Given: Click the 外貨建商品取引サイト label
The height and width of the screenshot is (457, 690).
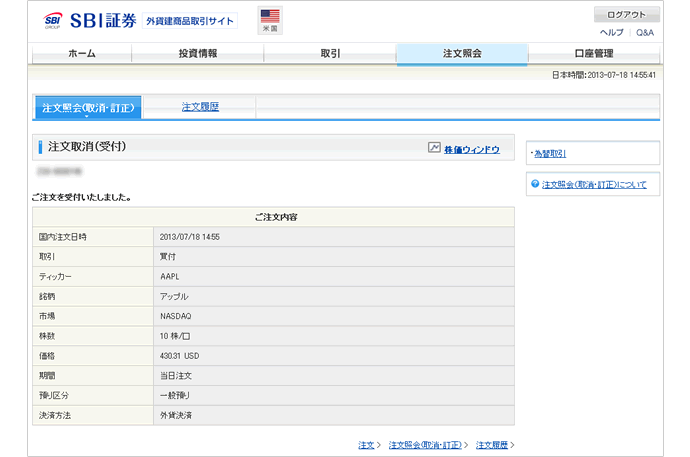Looking at the screenshot, I should [190, 21].
